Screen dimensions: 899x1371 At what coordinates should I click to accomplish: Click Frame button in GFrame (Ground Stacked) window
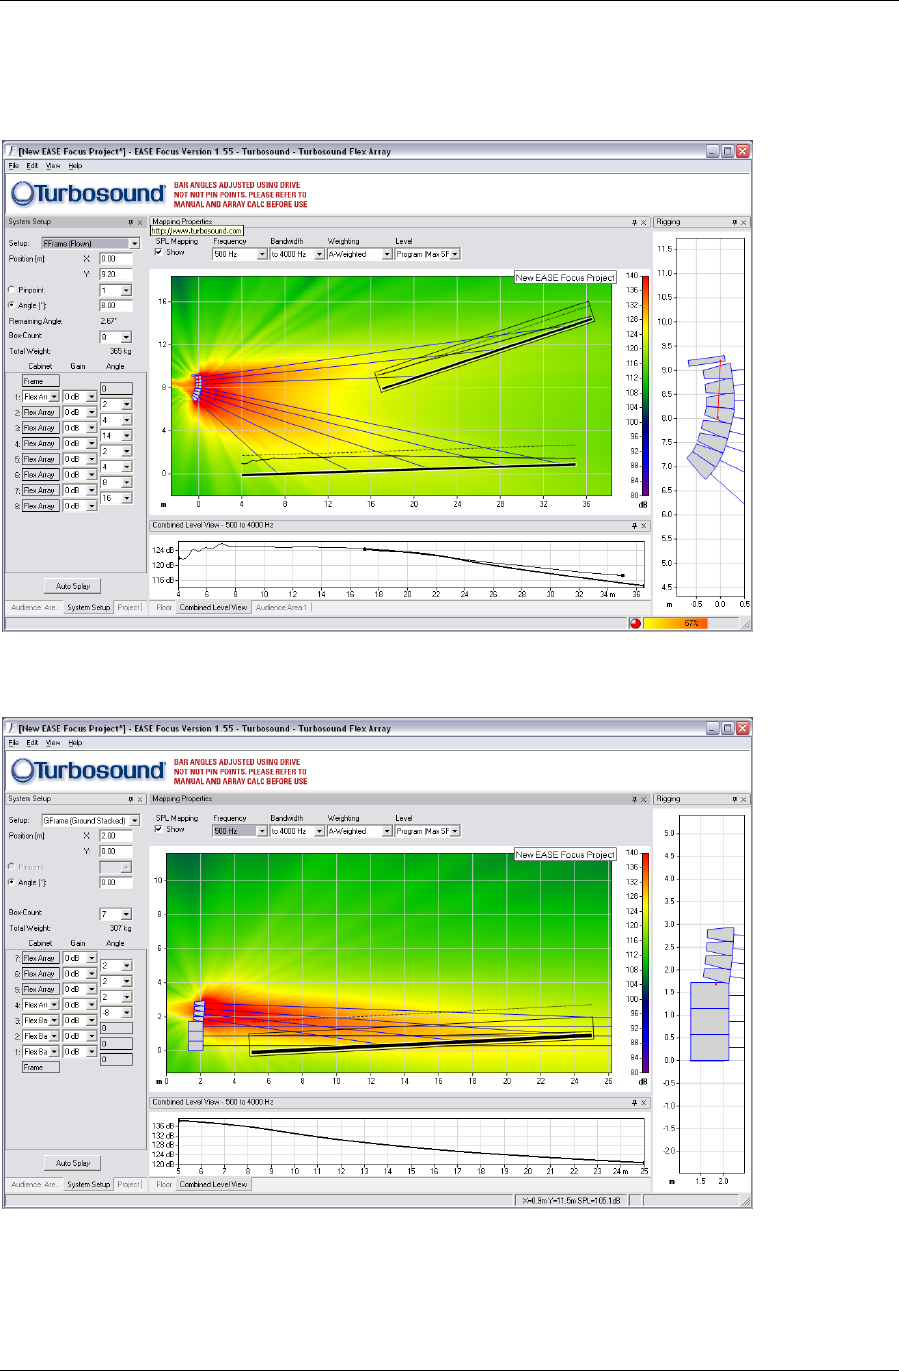tap(41, 1067)
